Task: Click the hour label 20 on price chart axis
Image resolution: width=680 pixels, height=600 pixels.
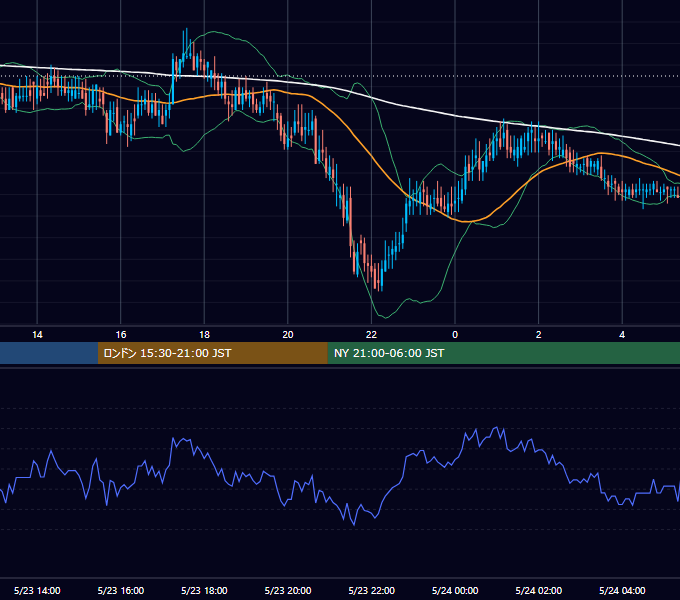Action: pyautogui.click(x=288, y=335)
